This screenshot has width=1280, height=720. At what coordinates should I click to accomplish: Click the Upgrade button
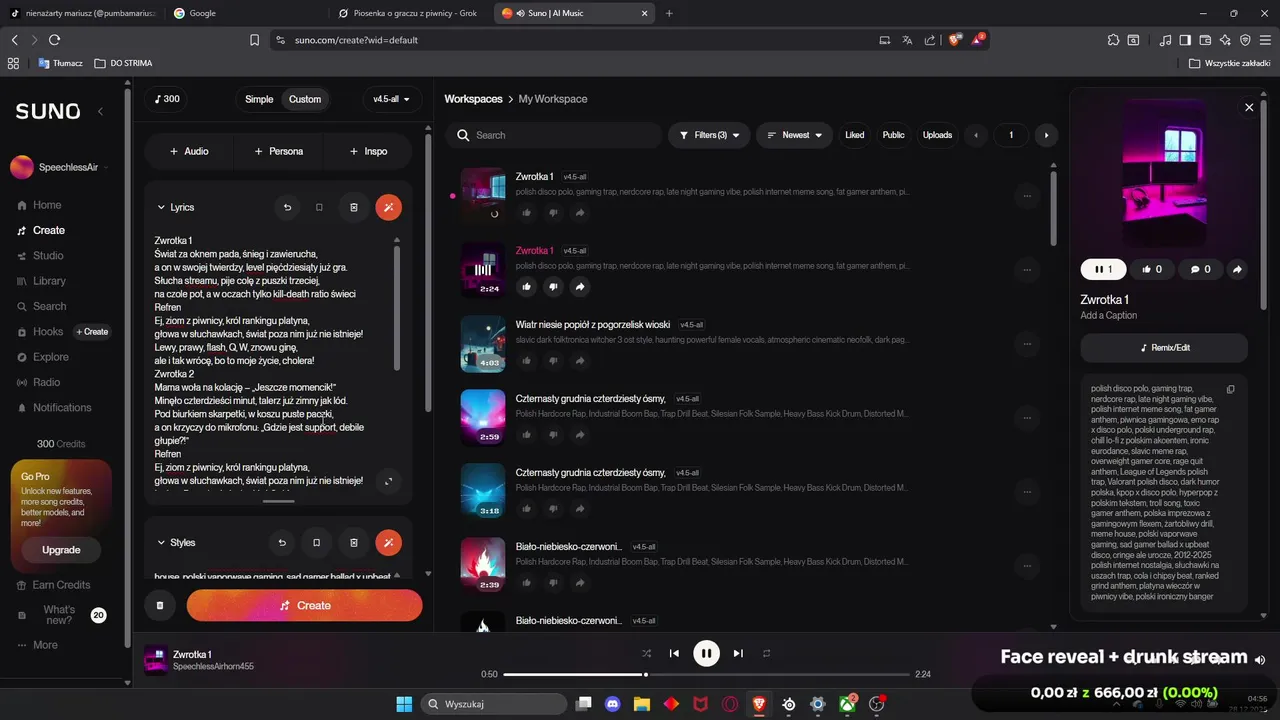click(61, 550)
